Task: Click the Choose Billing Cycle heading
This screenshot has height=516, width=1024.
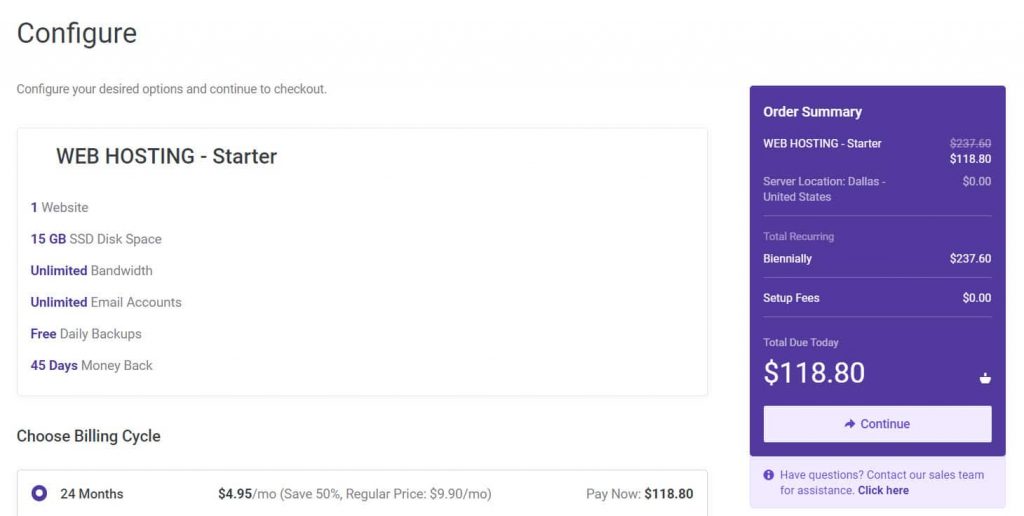Action: 89,436
